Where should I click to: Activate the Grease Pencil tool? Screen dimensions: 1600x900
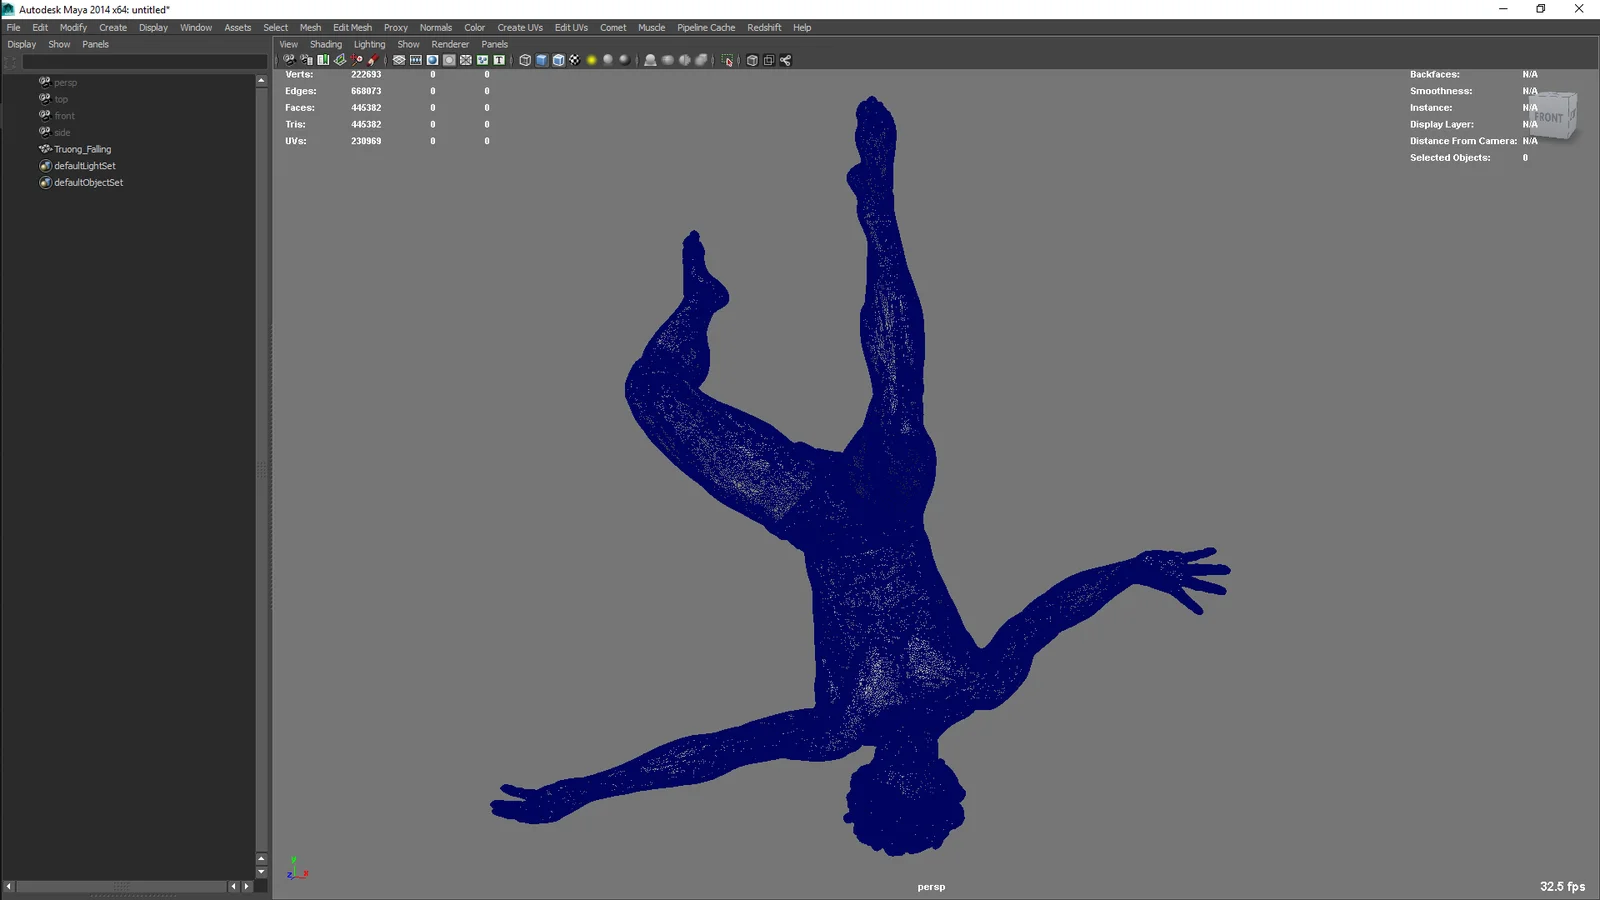[x=374, y=60]
